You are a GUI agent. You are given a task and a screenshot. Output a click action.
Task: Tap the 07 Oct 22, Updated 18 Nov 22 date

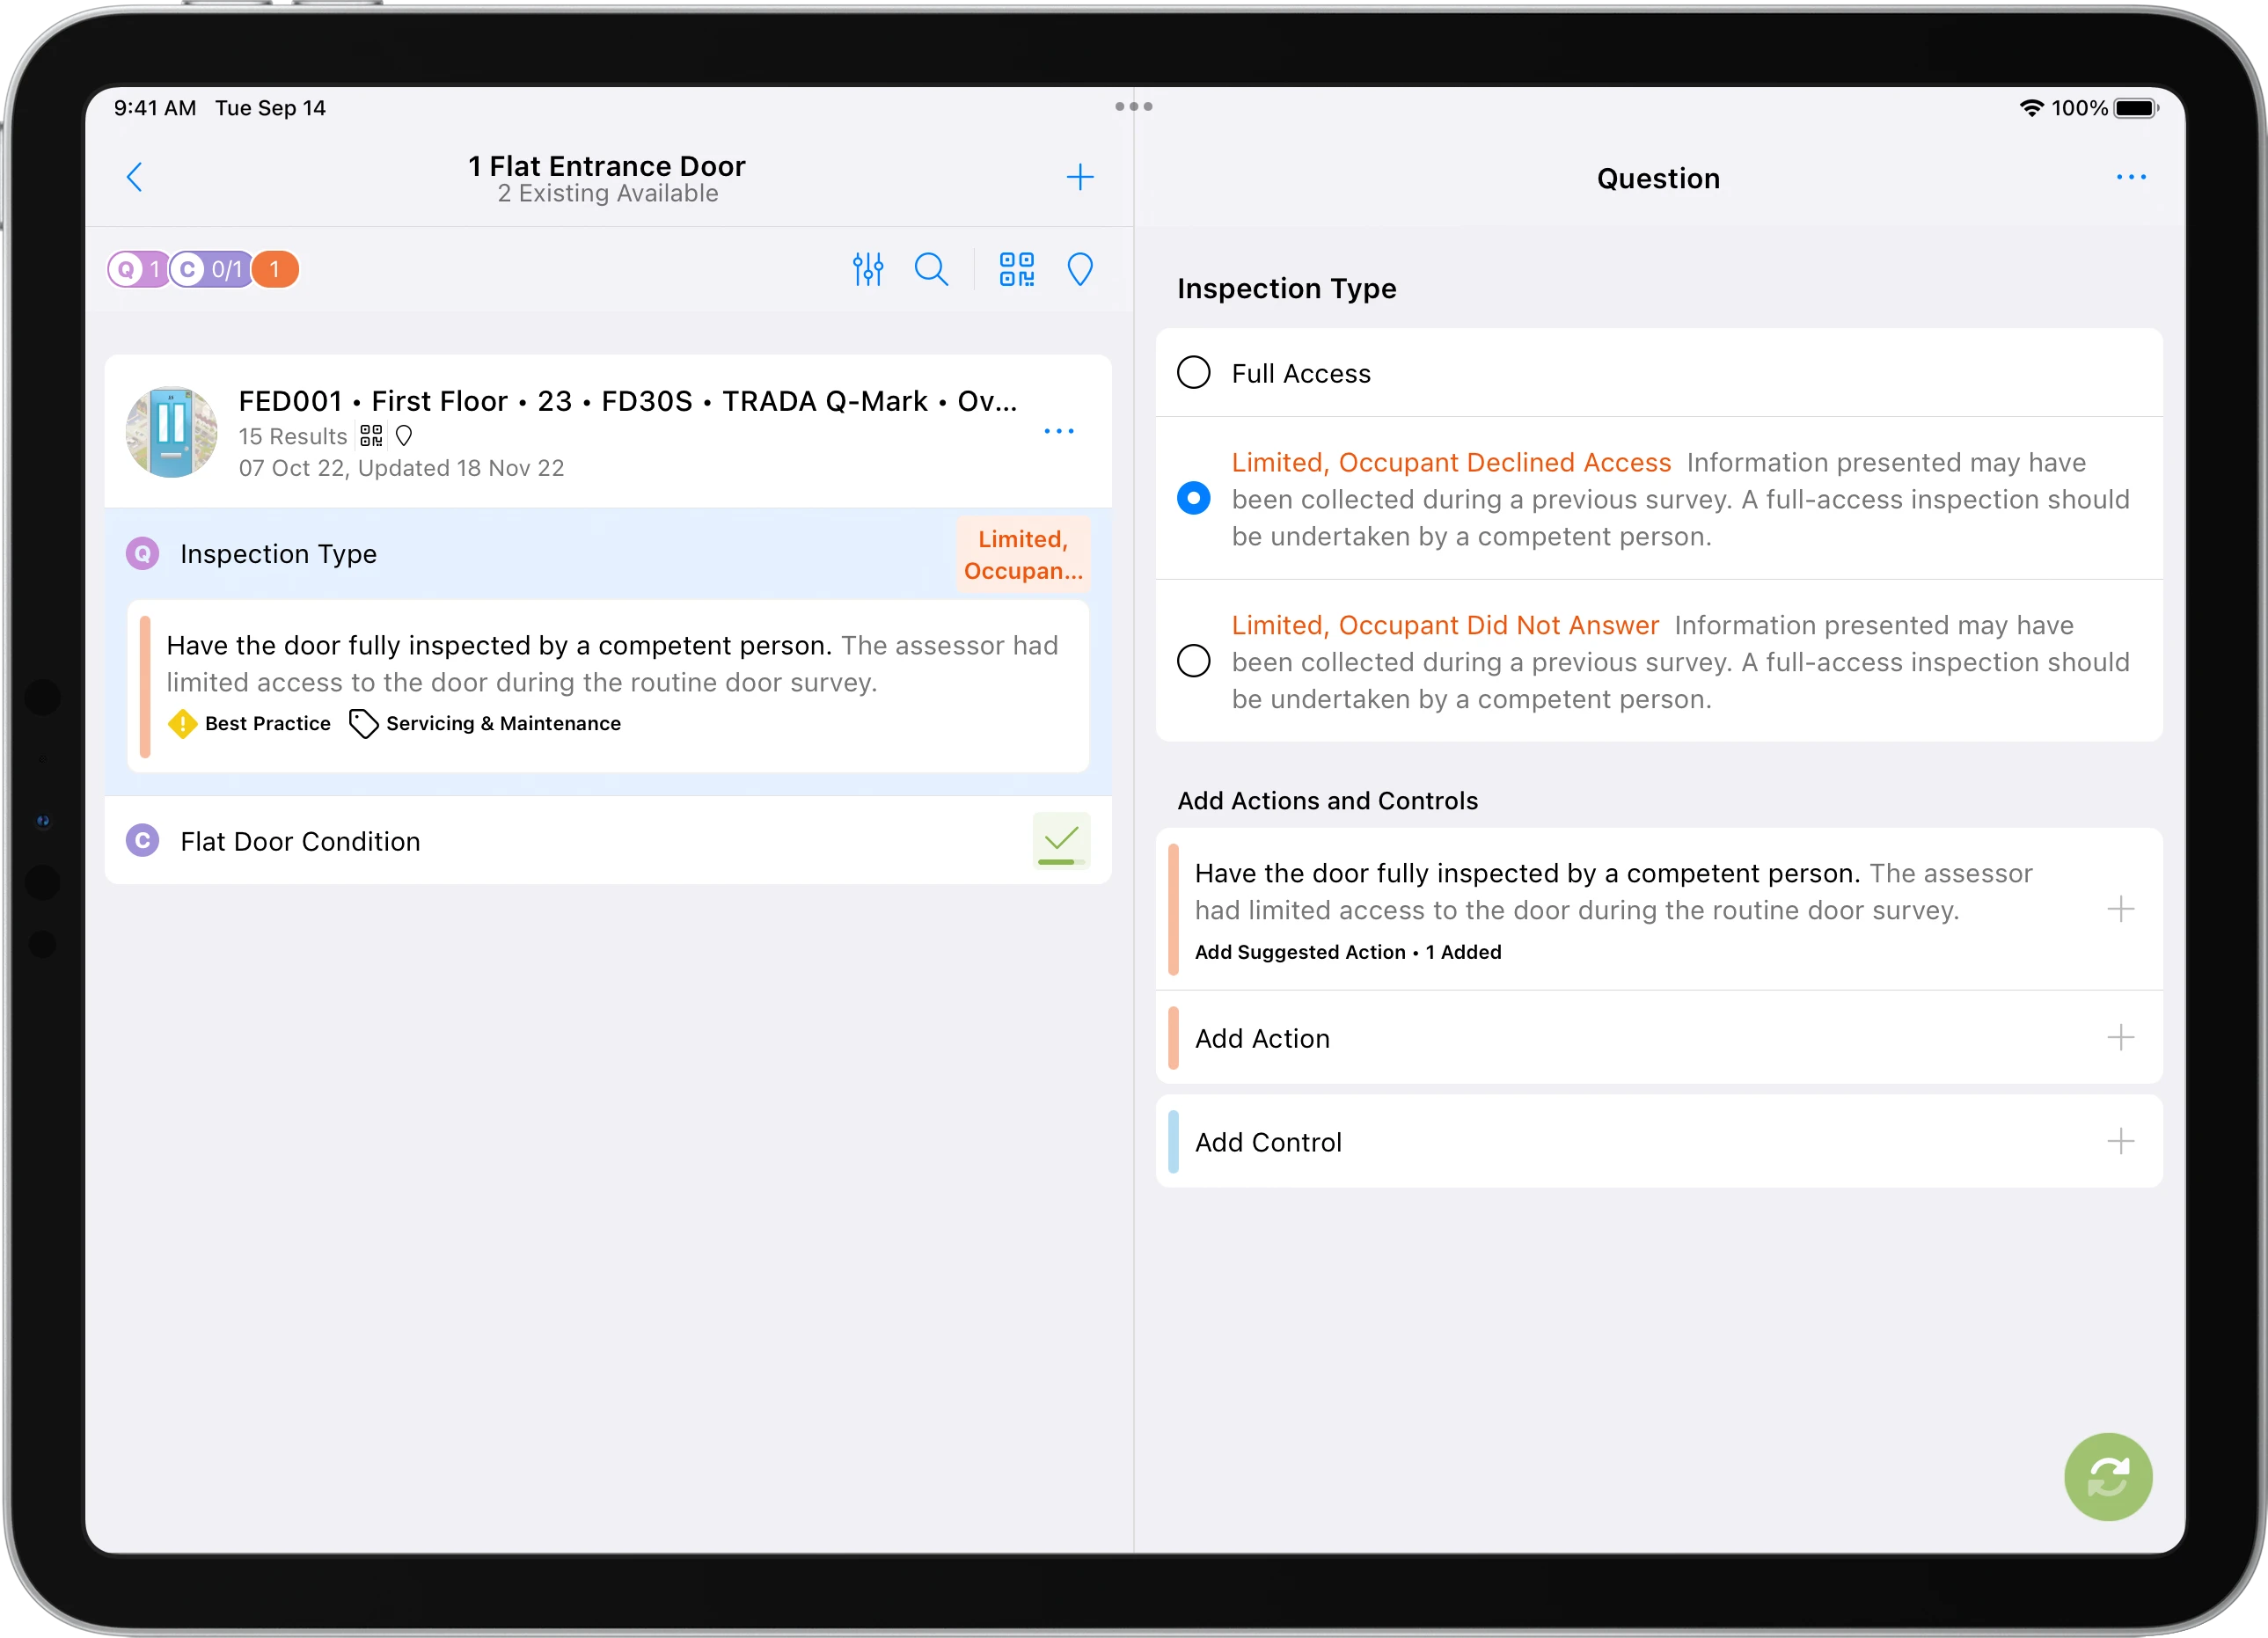point(401,468)
